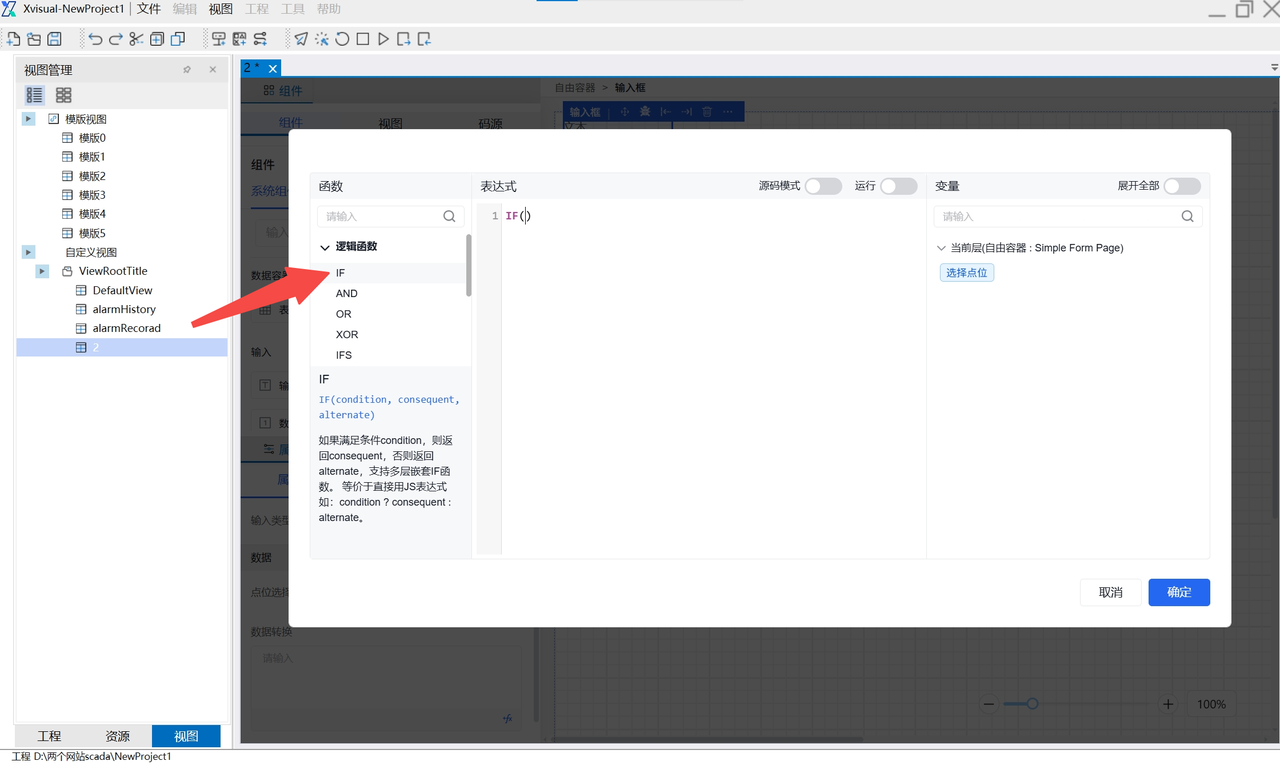Click the 选择点位 button
1280x765 pixels.
tap(967, 272)
